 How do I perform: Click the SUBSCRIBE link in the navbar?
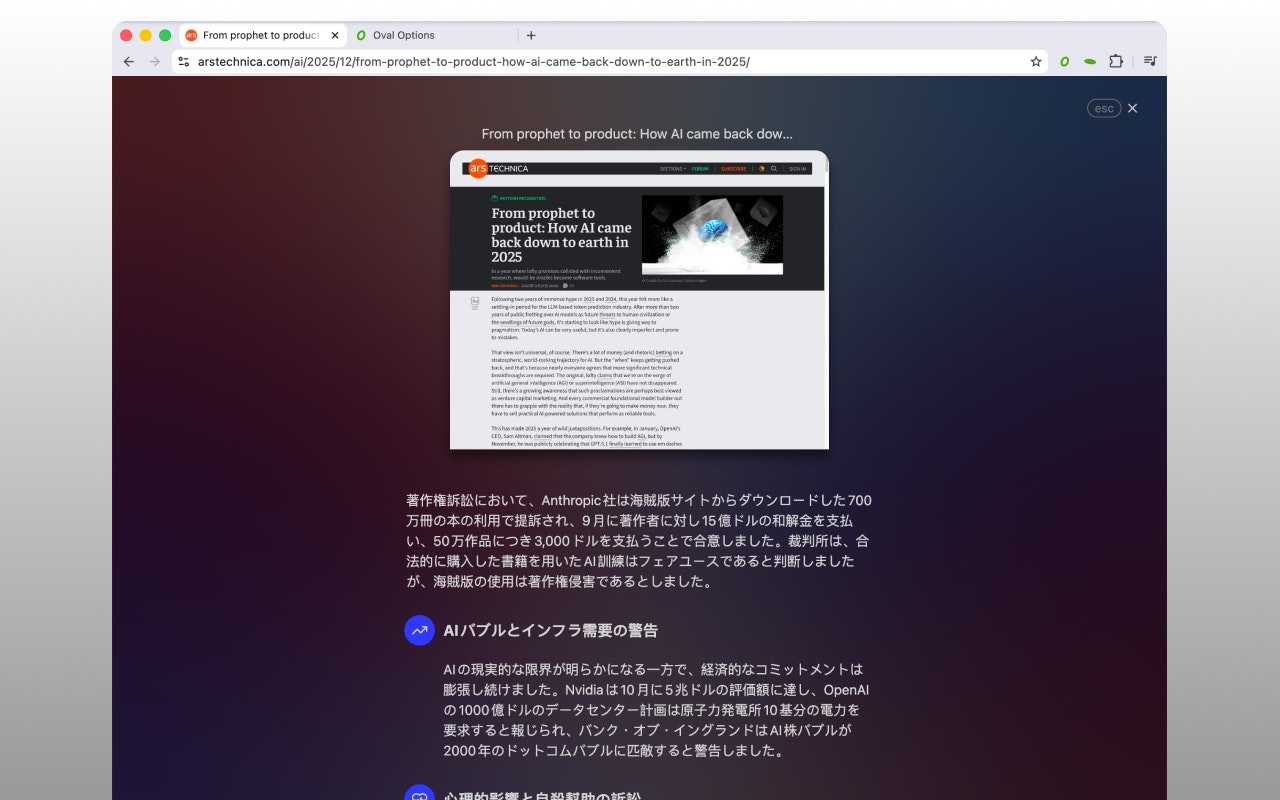point(734,169)
